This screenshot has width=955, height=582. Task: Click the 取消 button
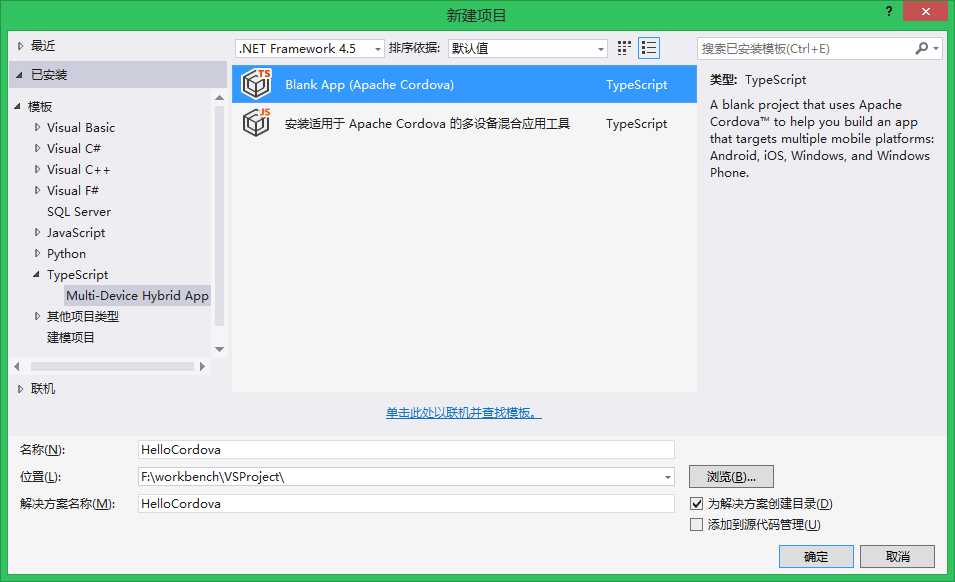(897, 556)
